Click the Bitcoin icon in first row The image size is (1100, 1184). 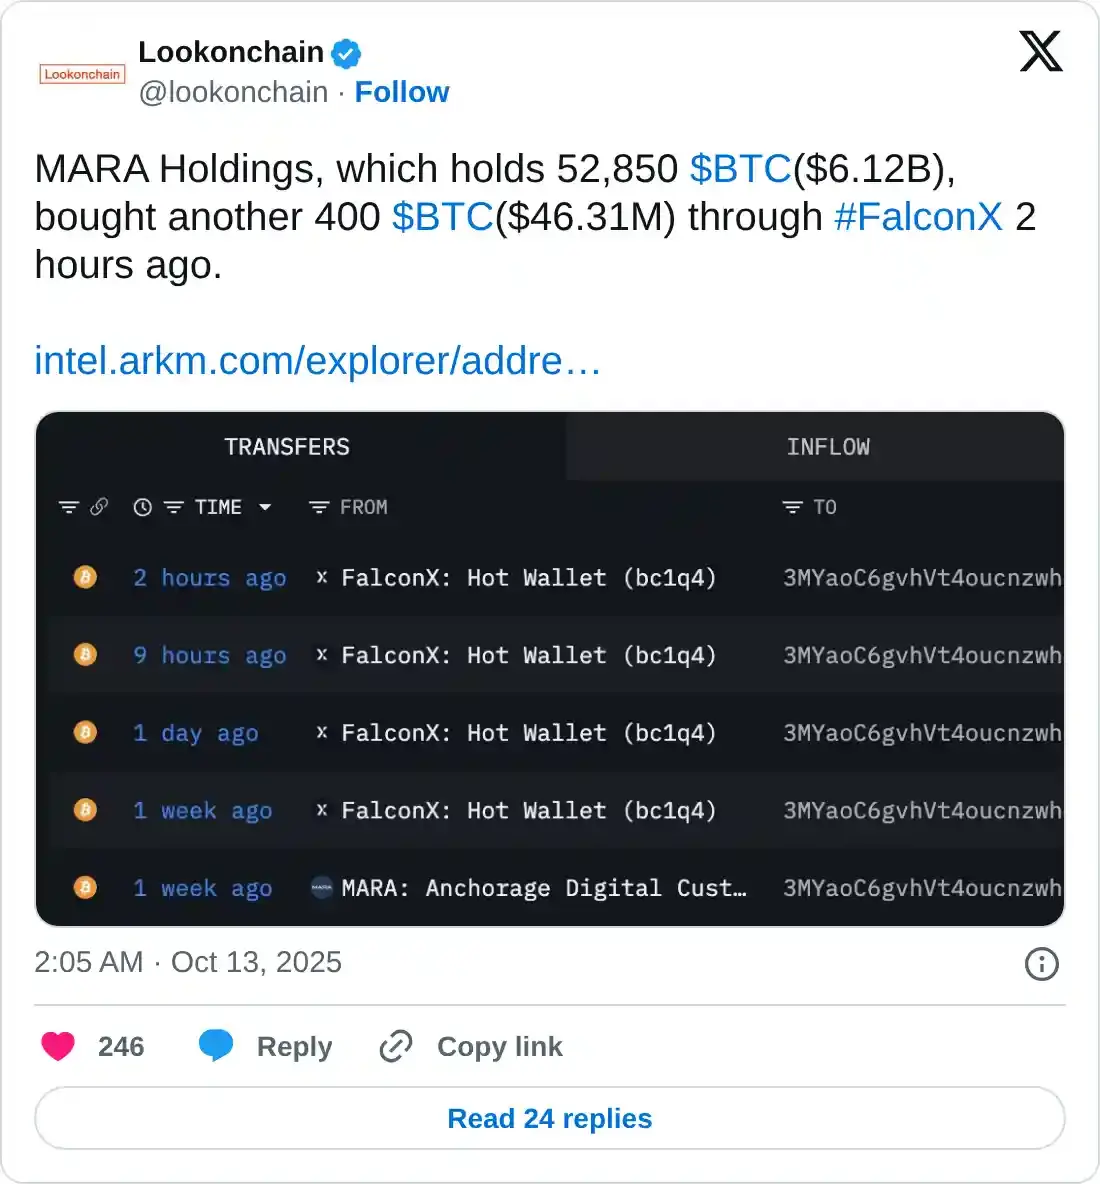click(86, 577)
